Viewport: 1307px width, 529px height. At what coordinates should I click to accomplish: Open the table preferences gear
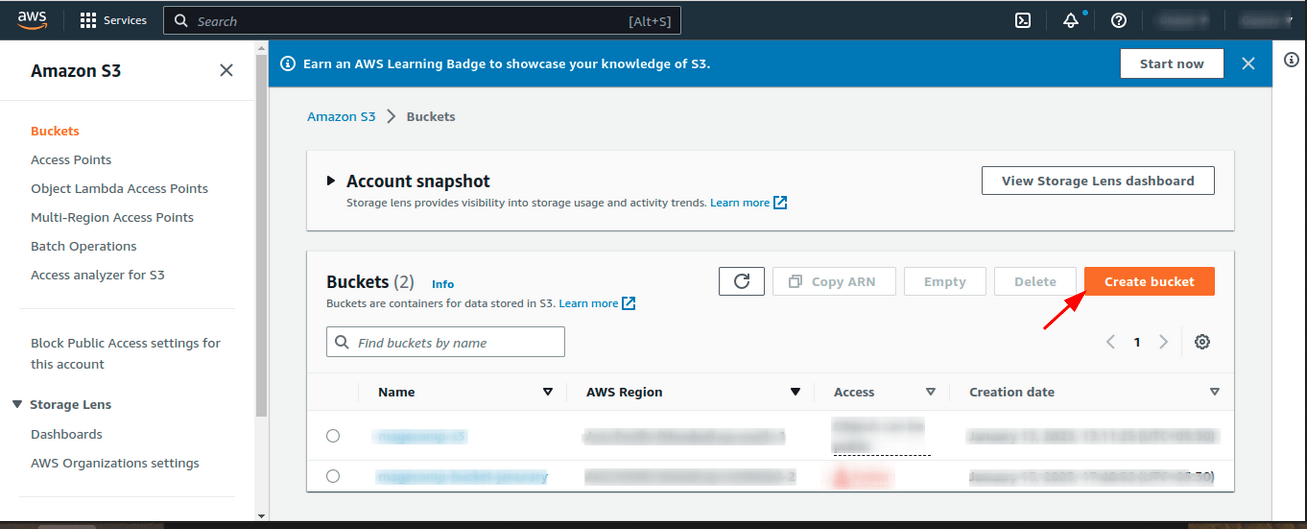pyautogui.click(x=1202, y=342)
